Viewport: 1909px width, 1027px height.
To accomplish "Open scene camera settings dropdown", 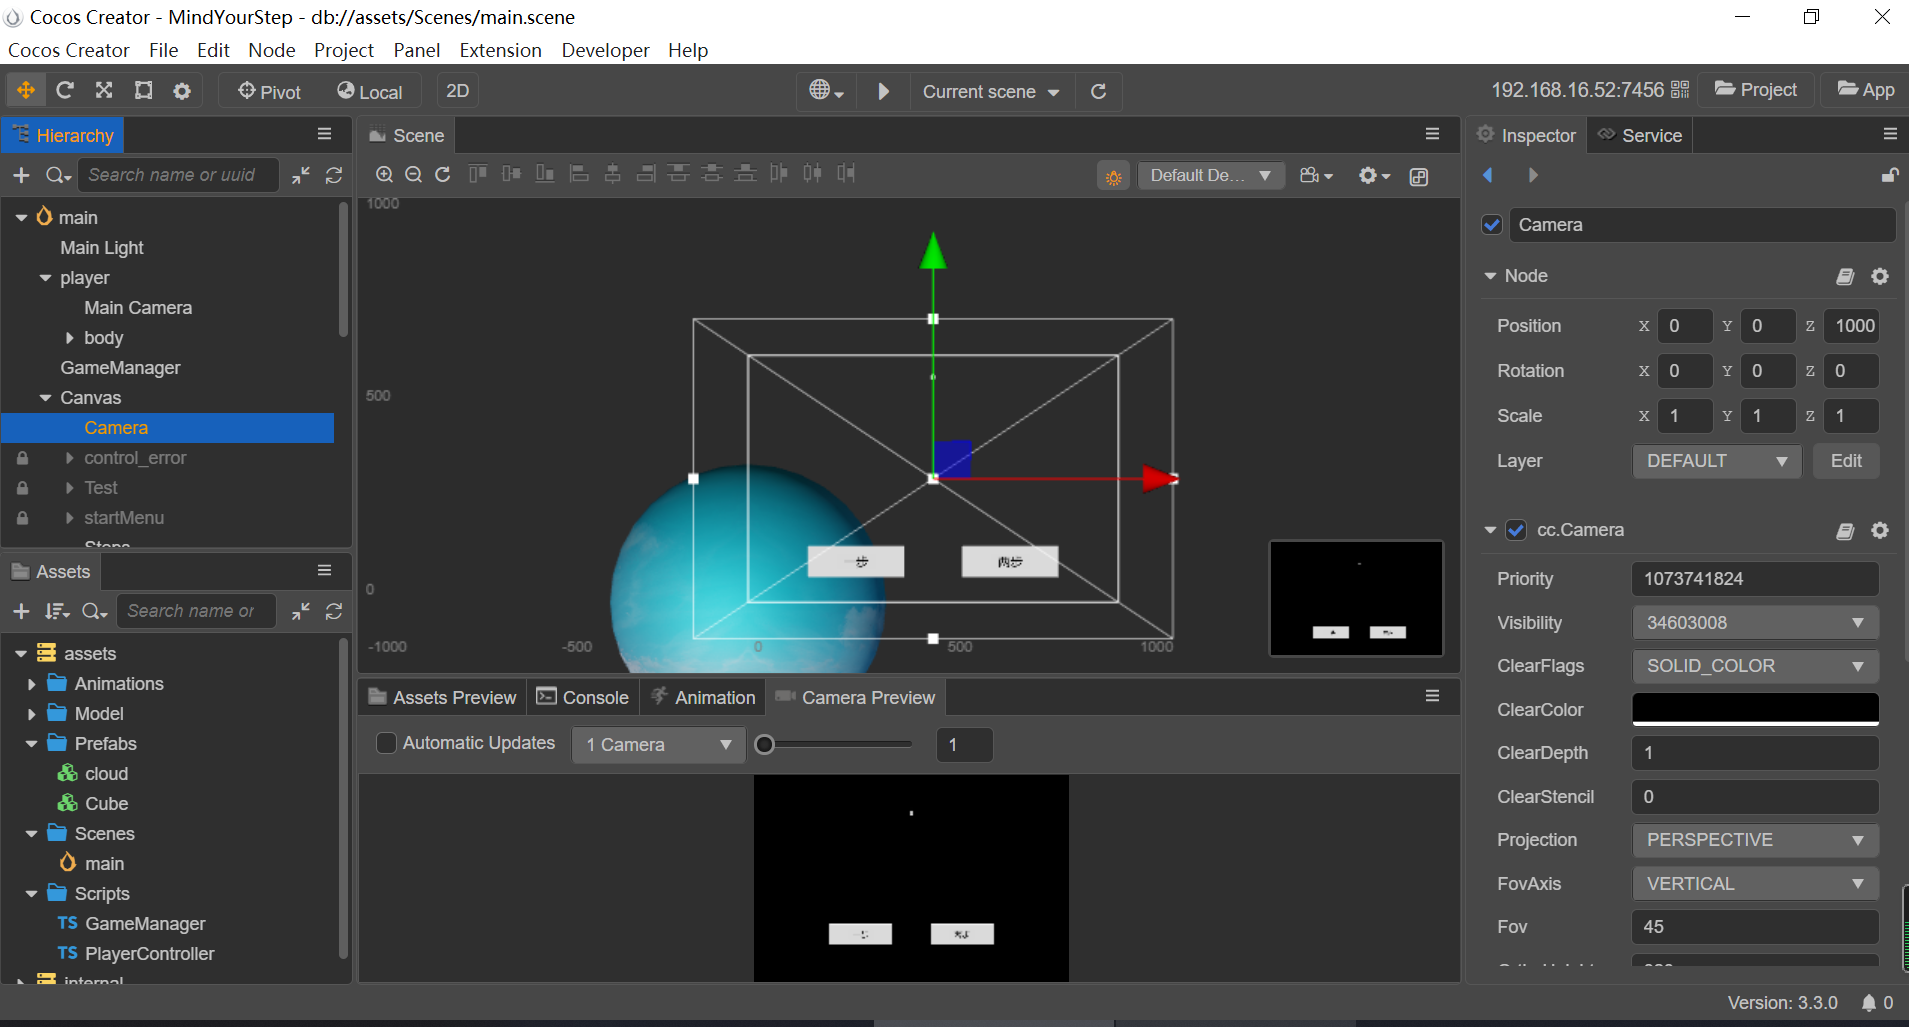I will pos(1316,175).
